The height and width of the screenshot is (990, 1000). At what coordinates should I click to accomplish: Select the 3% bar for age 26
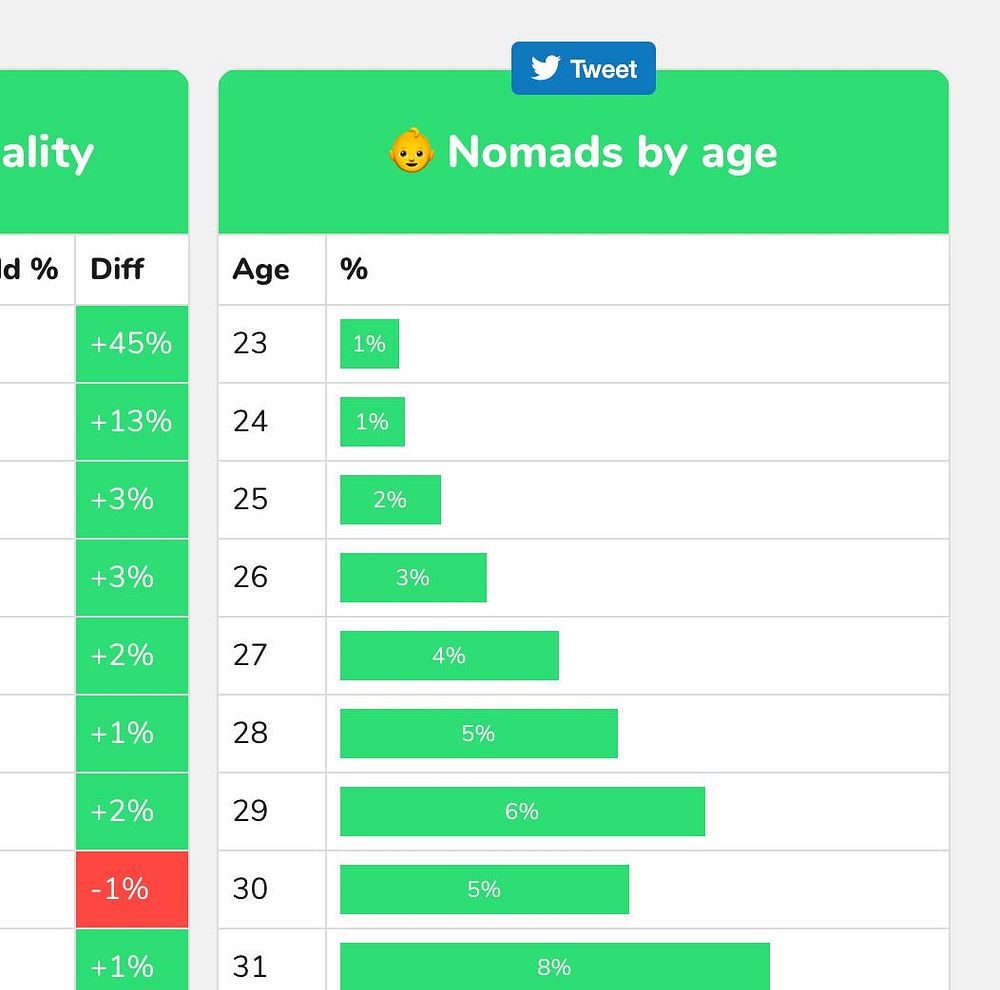(413, 578)
